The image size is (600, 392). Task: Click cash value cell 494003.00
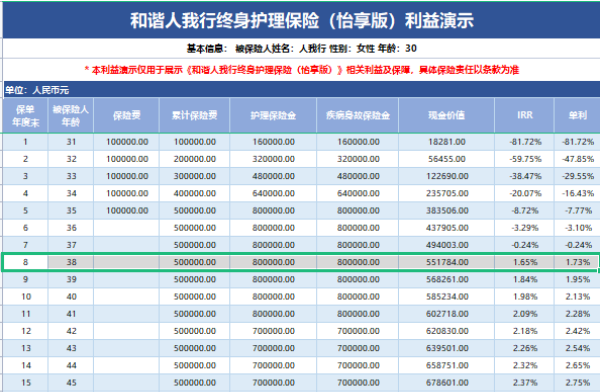pos(447,245)
